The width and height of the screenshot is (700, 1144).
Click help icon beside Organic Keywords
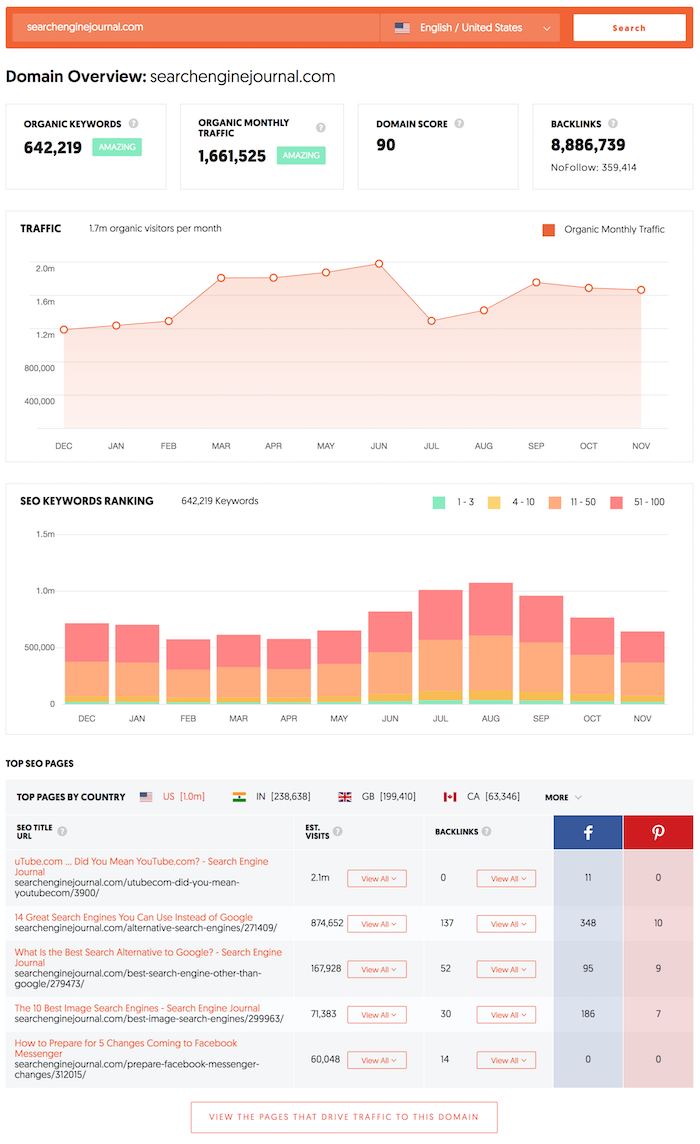tap(134, 123)
